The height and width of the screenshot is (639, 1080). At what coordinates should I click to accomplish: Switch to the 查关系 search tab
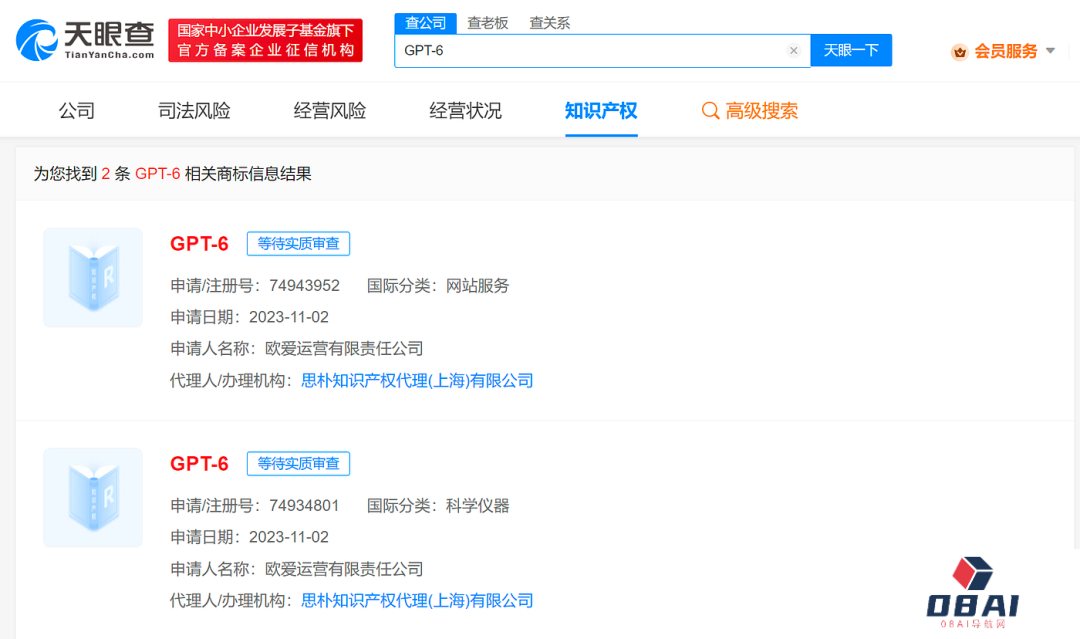coord(549,23)
